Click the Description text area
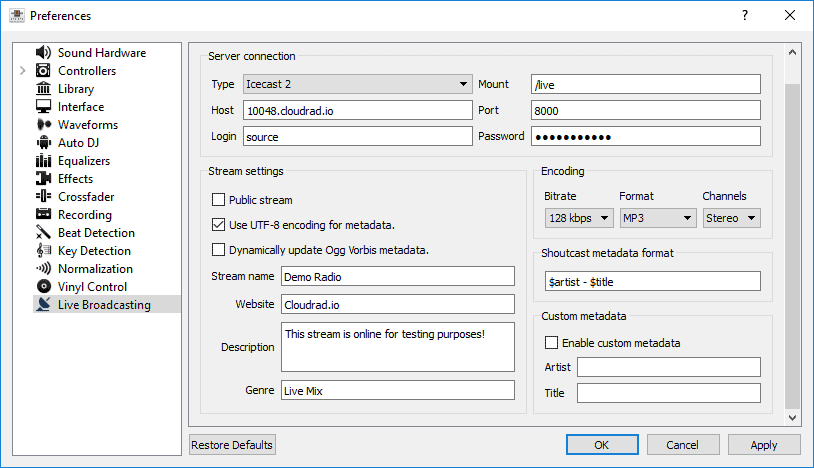The image size is (814, 468). (398, 347)
